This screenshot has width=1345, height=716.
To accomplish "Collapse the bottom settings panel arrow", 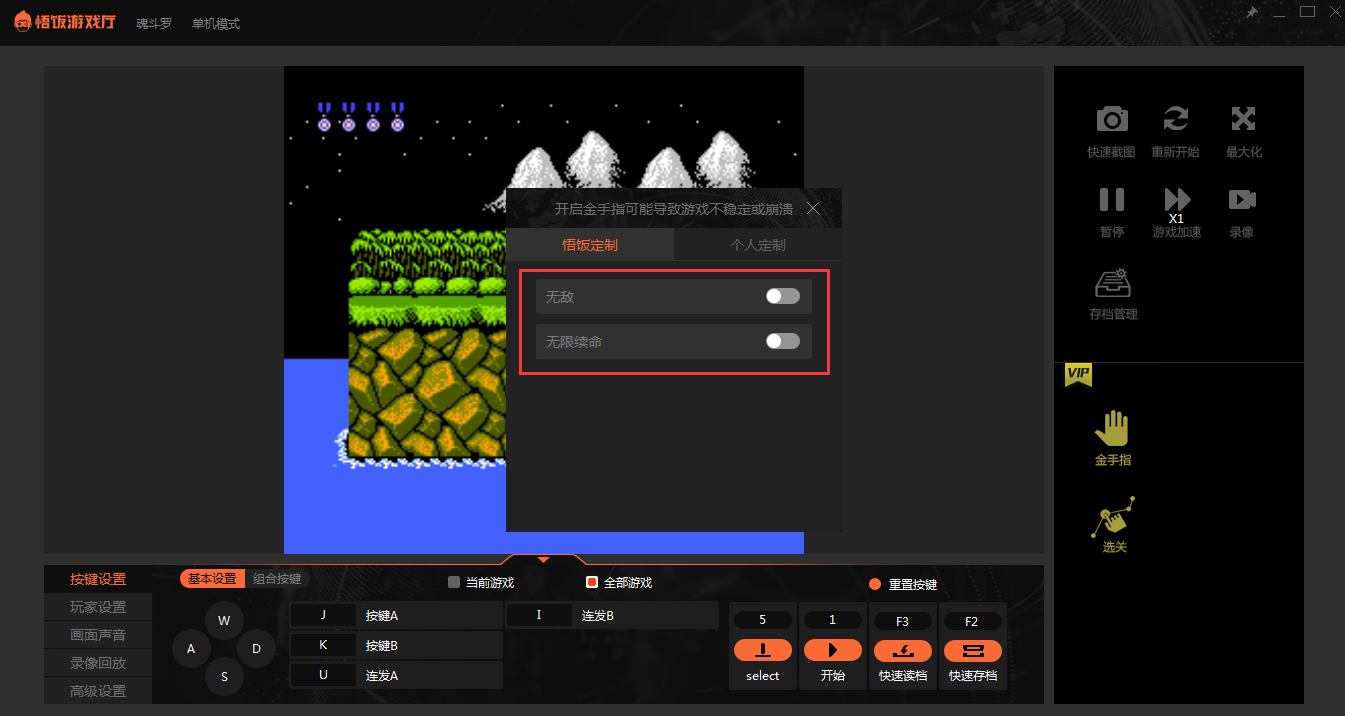I will point(543,559).
